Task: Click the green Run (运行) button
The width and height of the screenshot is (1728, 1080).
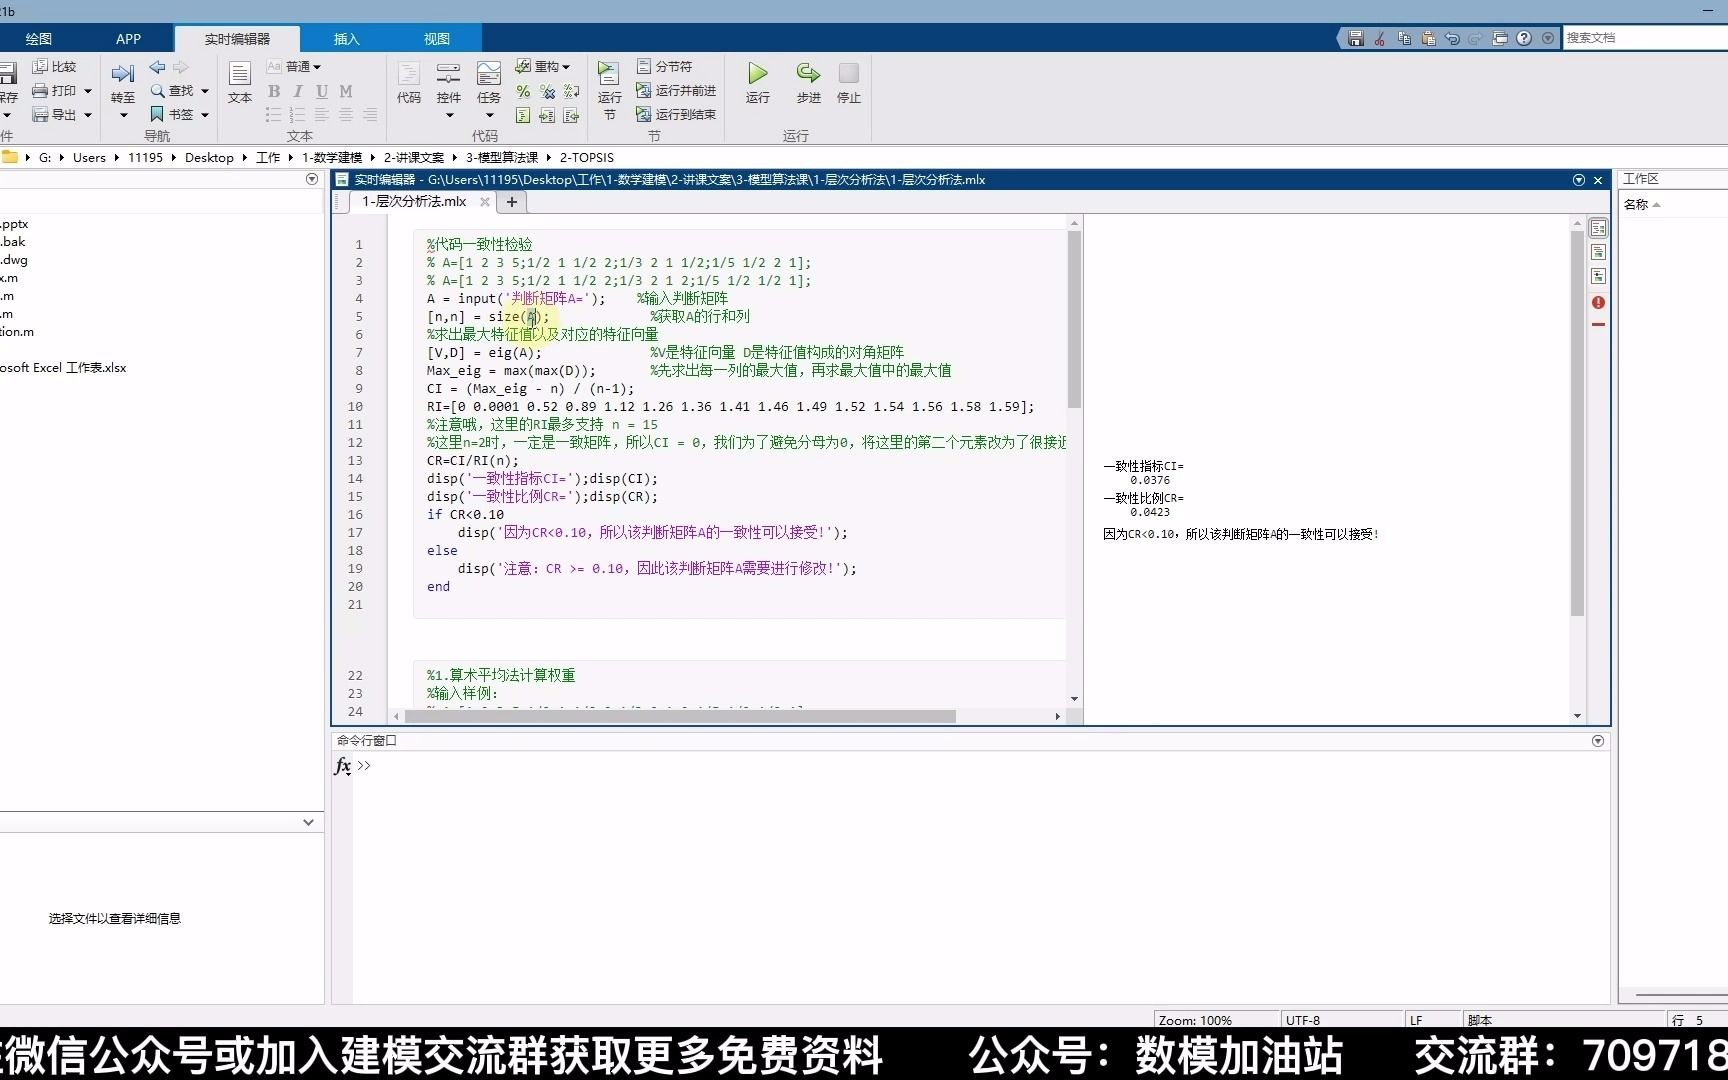Action: coord(758,82)
